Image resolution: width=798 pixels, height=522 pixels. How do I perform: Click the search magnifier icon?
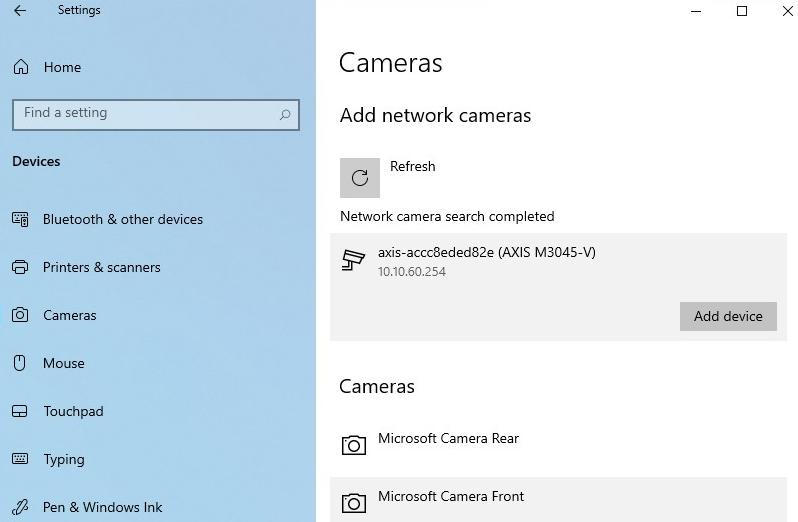tap(285, 114)
